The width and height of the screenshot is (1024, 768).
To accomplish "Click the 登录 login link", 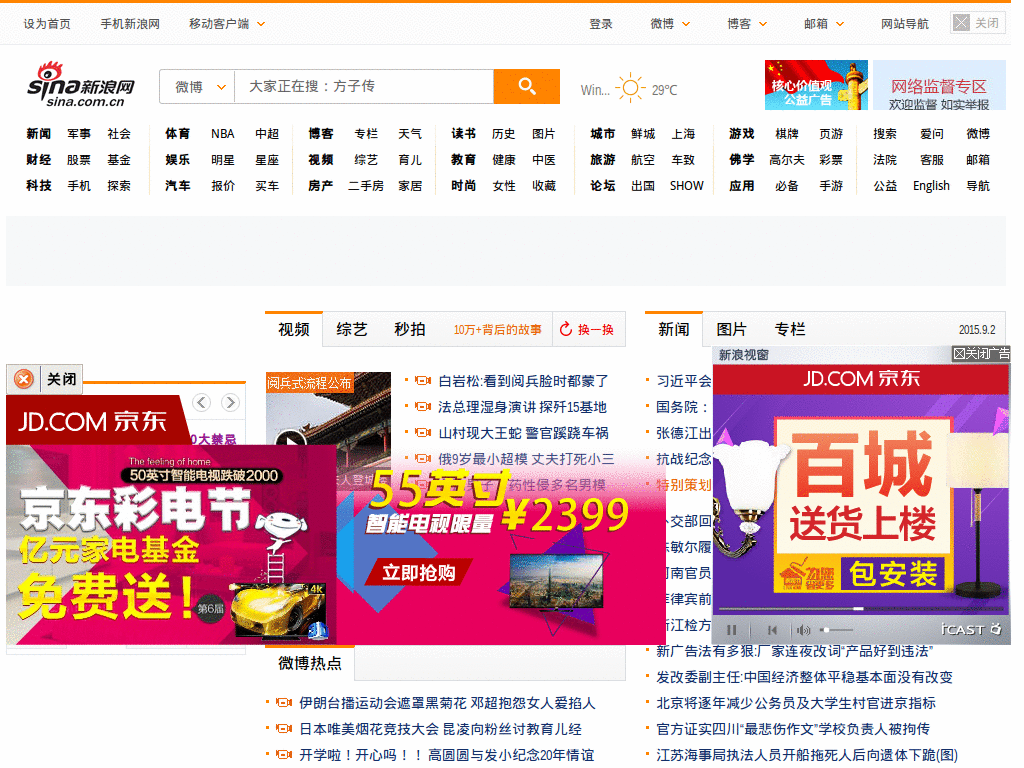I will 601,24.
